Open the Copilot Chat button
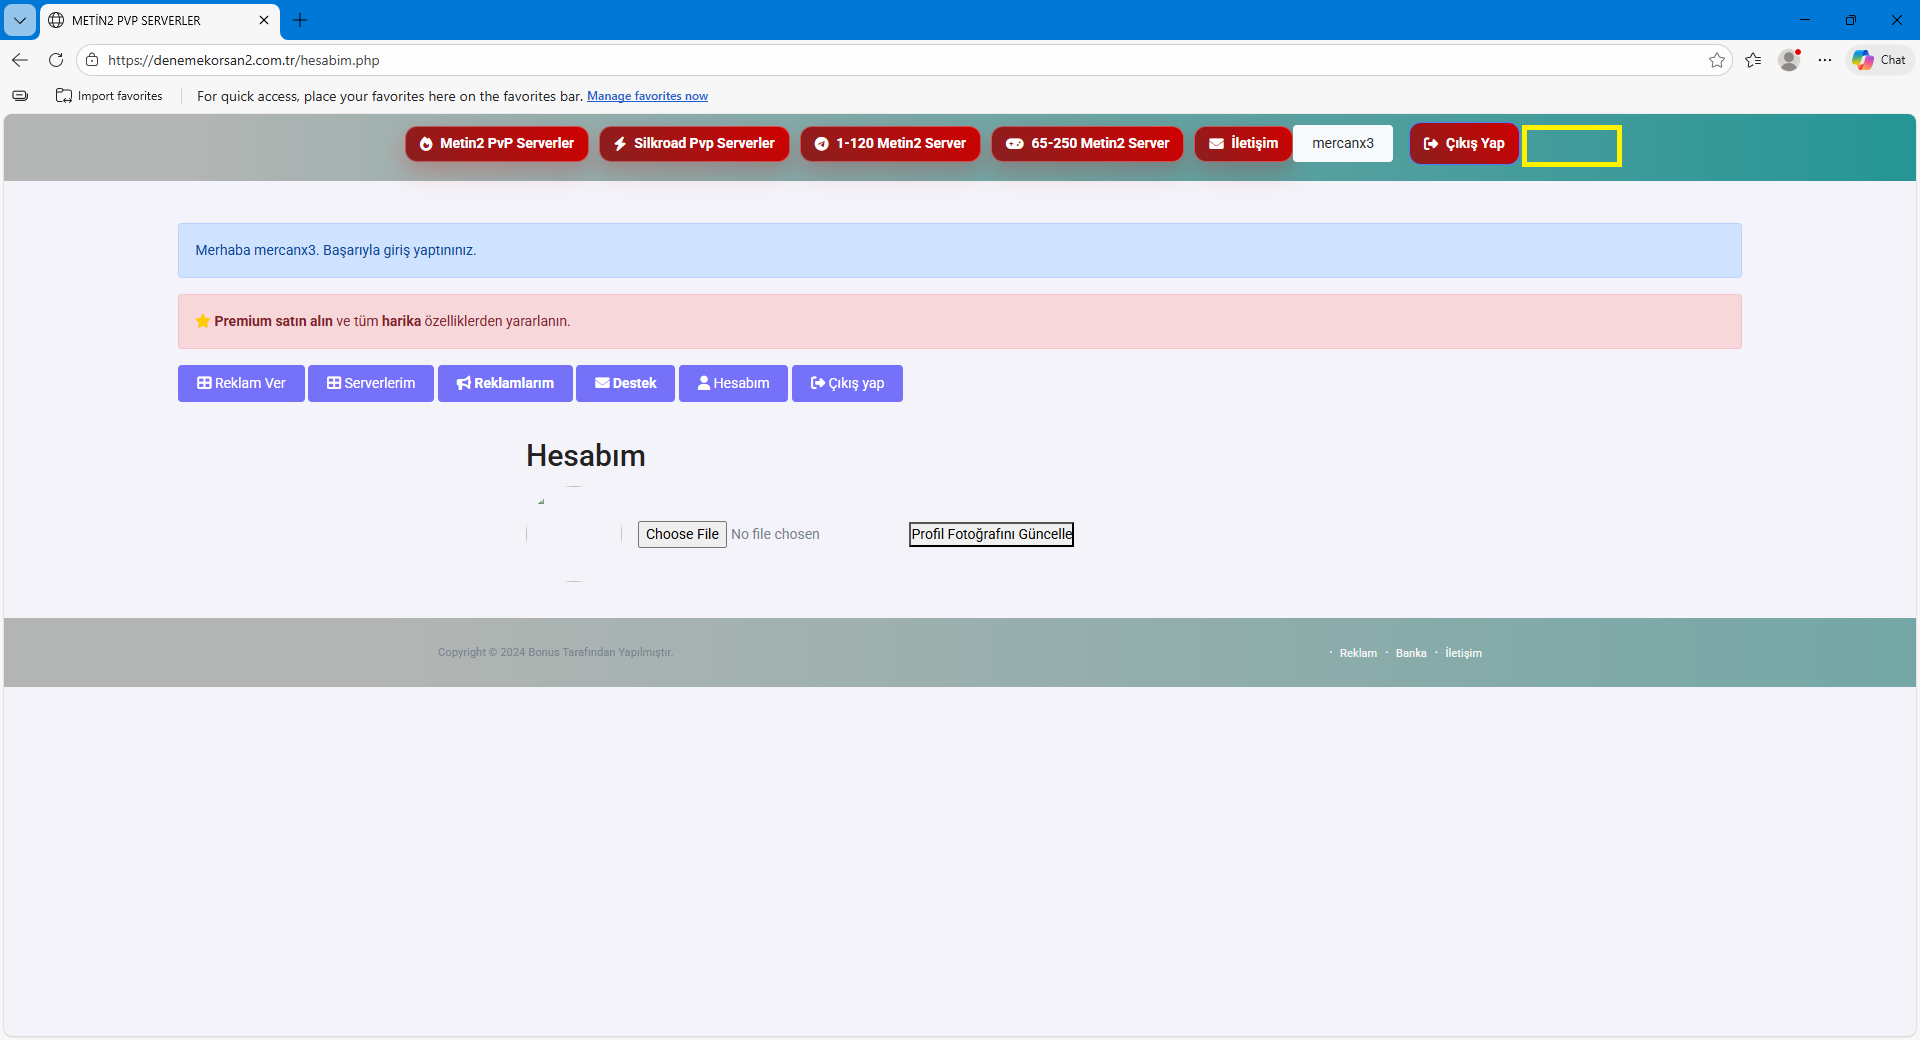The width and height of the screenshot is (1920, 1040). (1880, 60)
